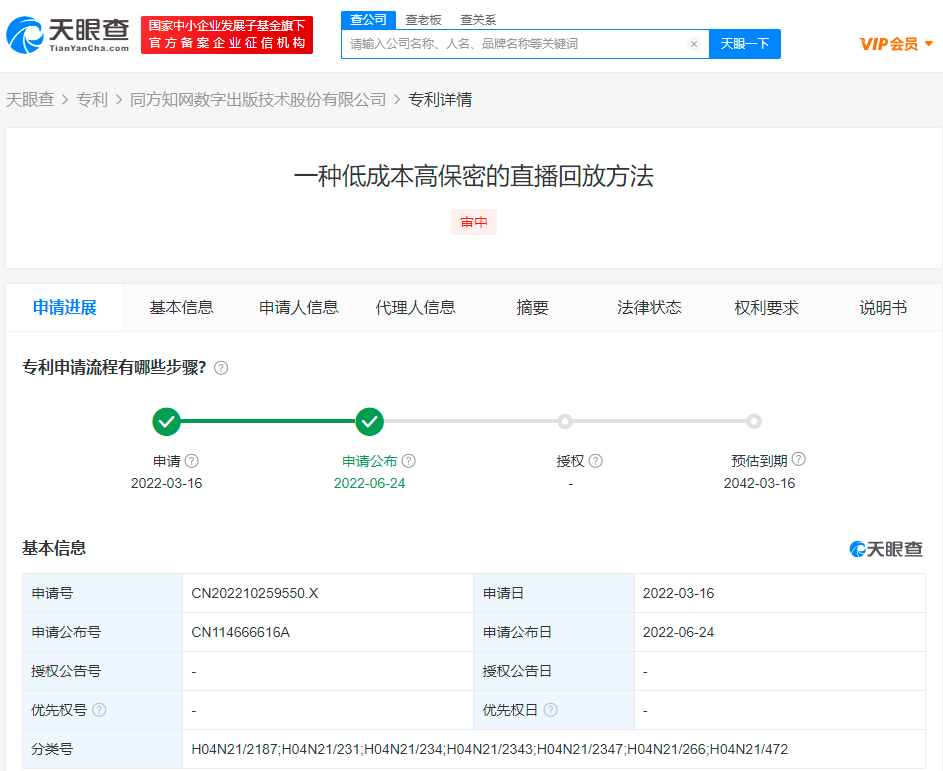
Task: Open the 申请进展 tab
Action: pyautogui.click(x=65, y=308)
